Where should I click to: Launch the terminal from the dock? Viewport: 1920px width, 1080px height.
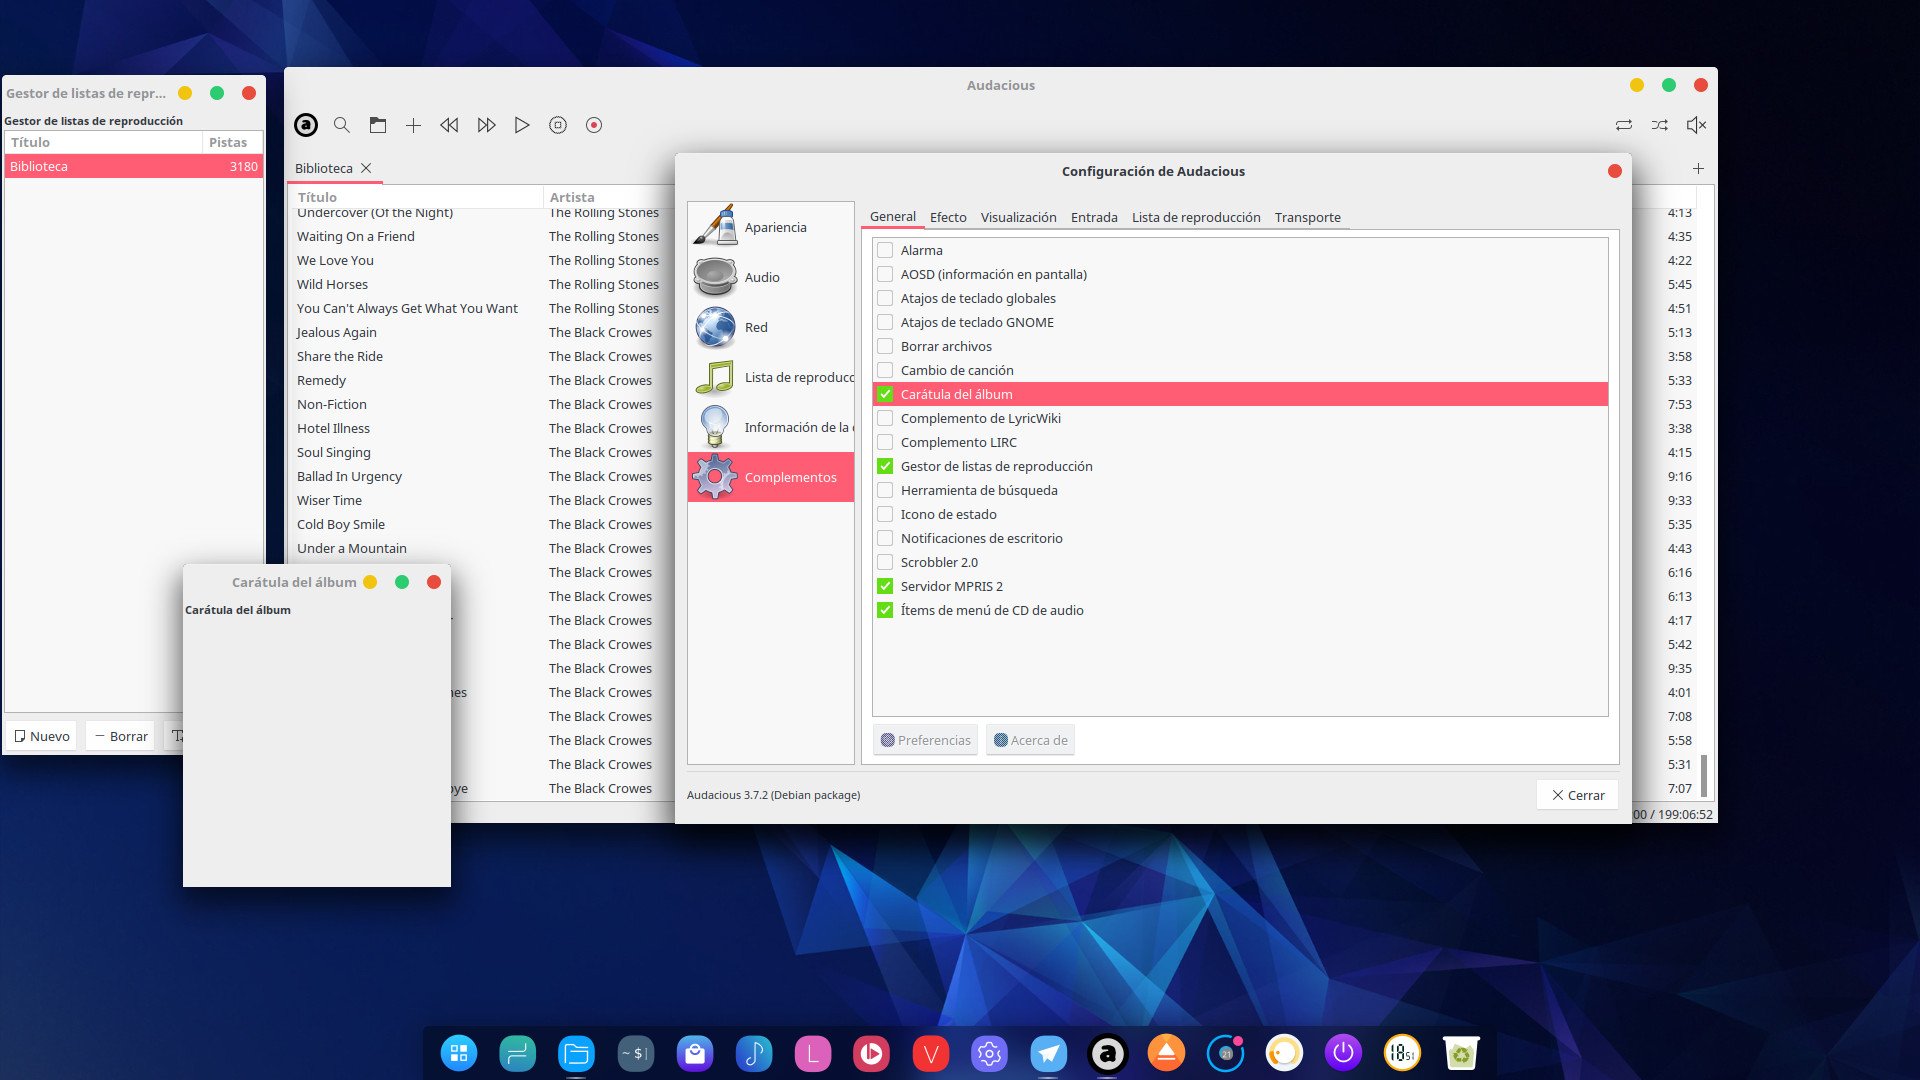click(635, 1053)
